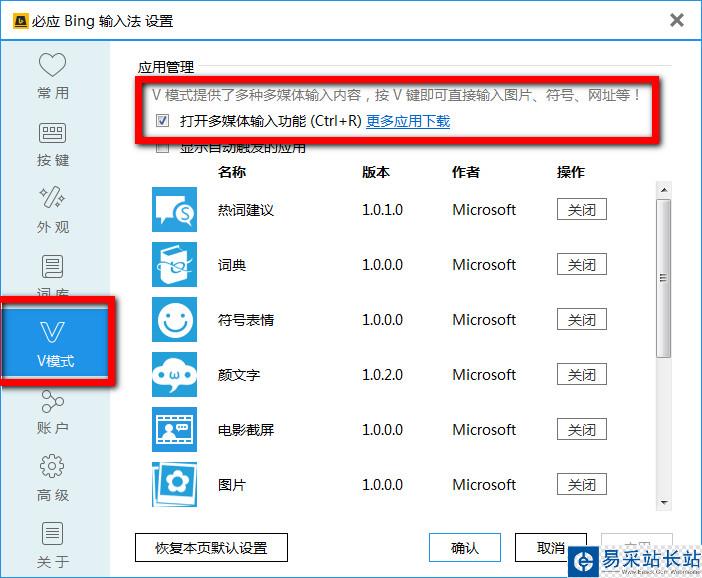Click the app list scrollbar down arrow
The height and width of the screenshot is (578, 702).
click(x=664, y=502)
